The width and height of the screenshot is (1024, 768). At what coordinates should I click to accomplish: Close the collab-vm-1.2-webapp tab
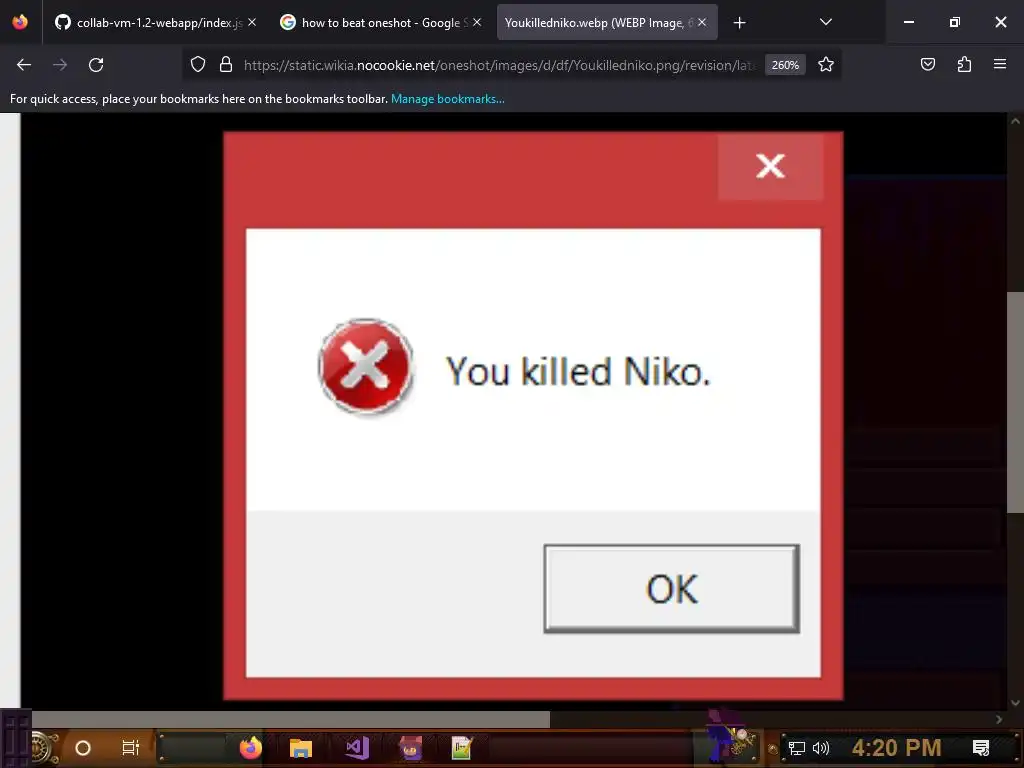pos(252,23)
